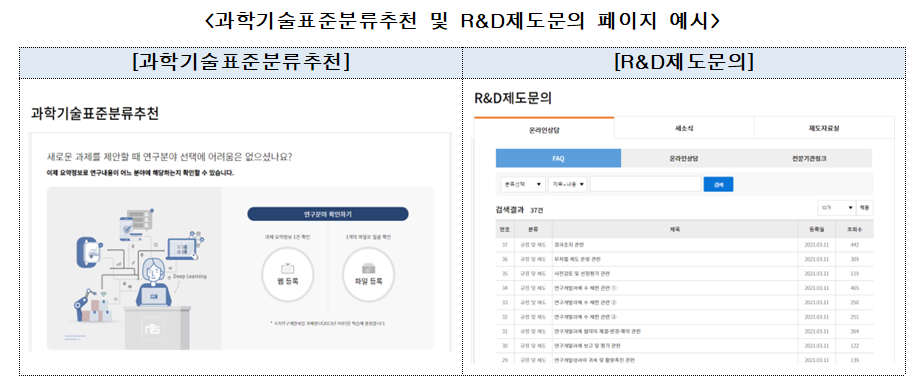Click the view count 264

855,331
